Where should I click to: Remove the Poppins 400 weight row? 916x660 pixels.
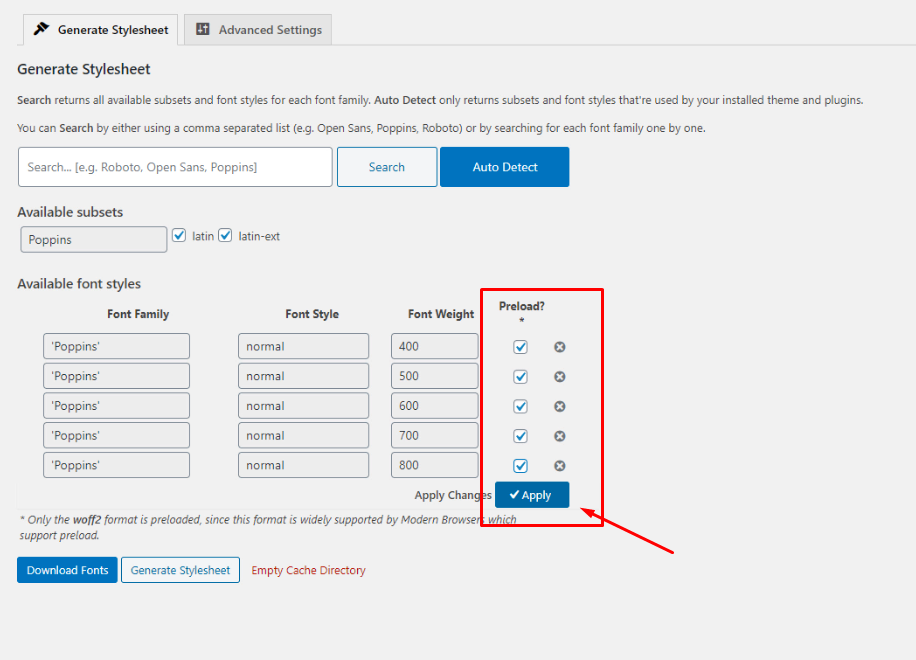coord(560,347)
